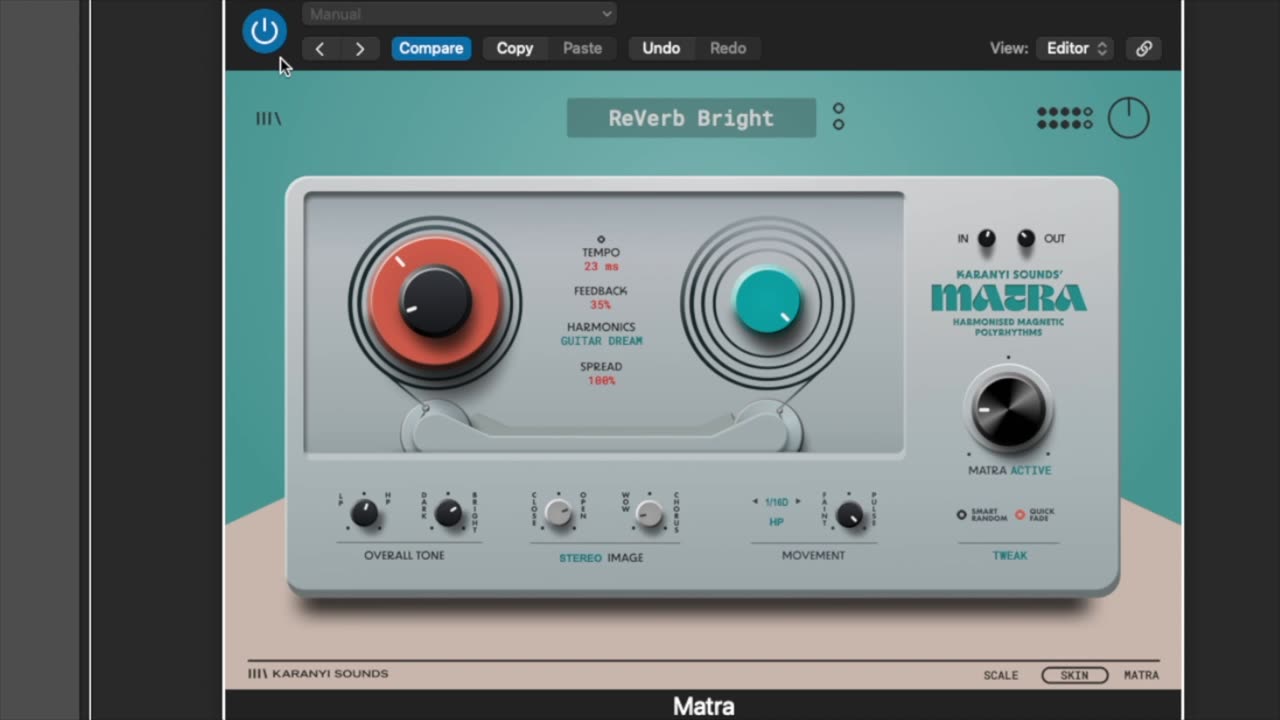Toggle the small Tempo sync indicator
Viewport: 1280px width, 720px height.
pos(601,239)
